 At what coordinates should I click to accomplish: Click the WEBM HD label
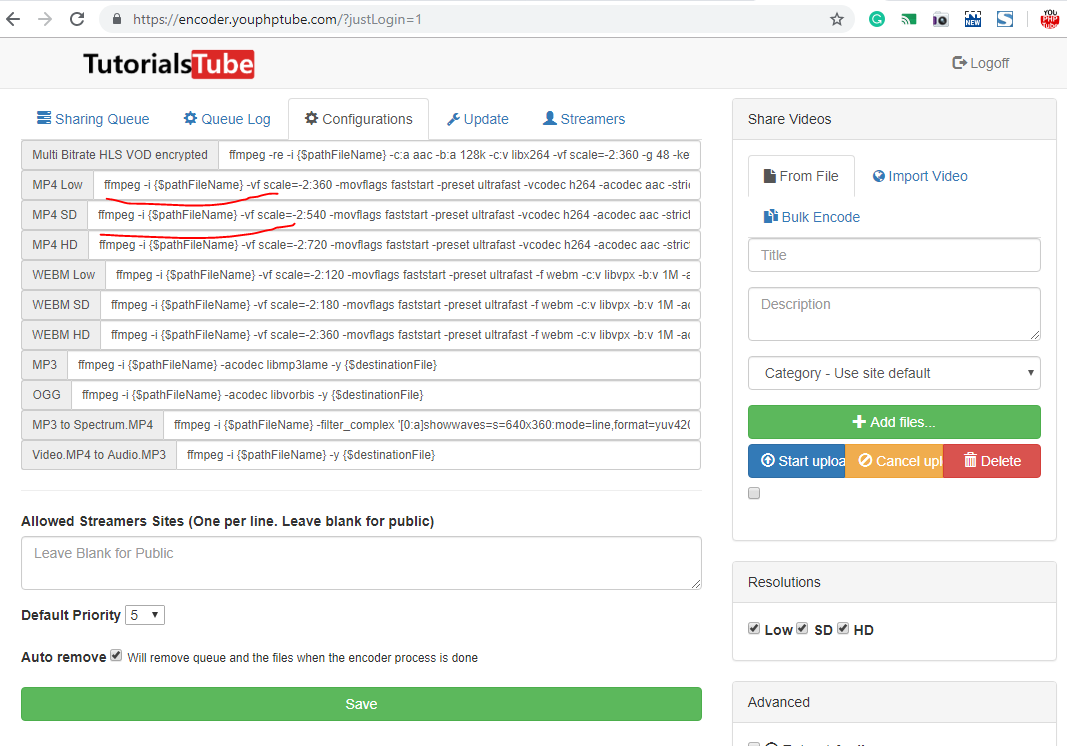click(x=61, y=335)
